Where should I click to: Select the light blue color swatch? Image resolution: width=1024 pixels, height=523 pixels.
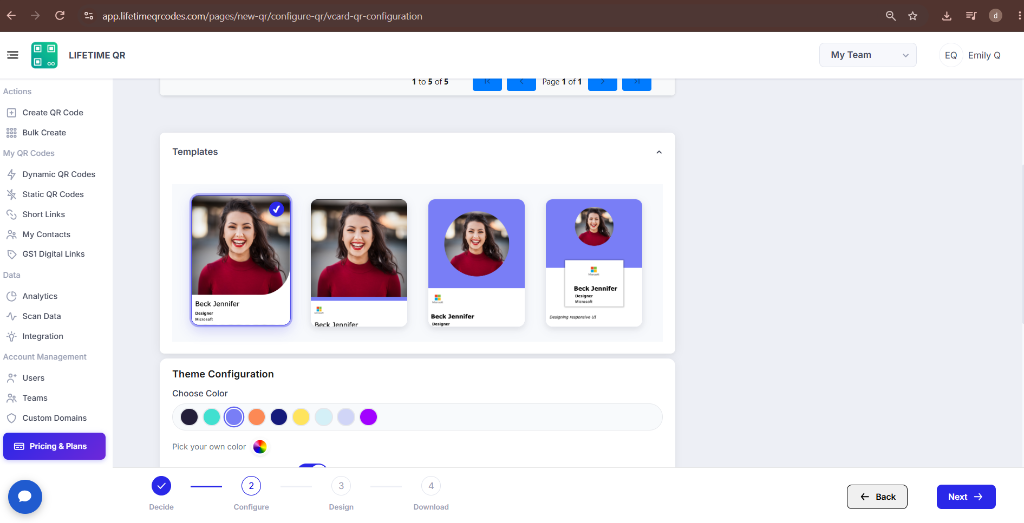324,417
